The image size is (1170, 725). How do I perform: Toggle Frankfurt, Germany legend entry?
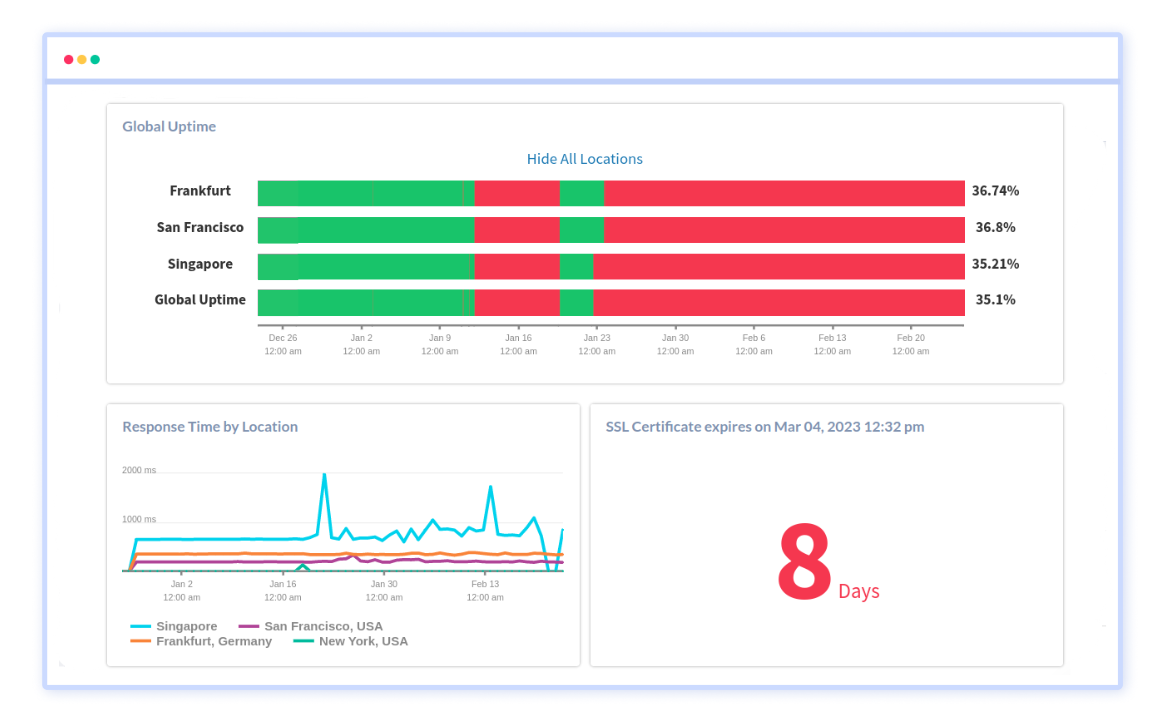click(201, 641)
